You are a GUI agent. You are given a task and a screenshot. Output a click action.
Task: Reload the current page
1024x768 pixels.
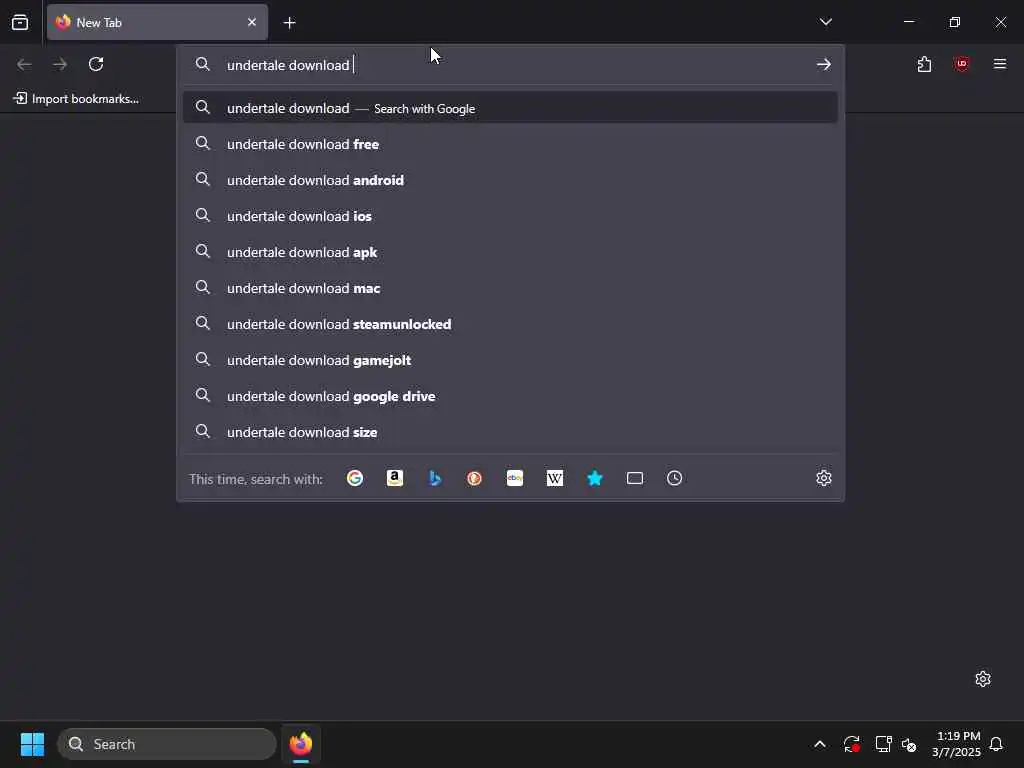[96, 64]
